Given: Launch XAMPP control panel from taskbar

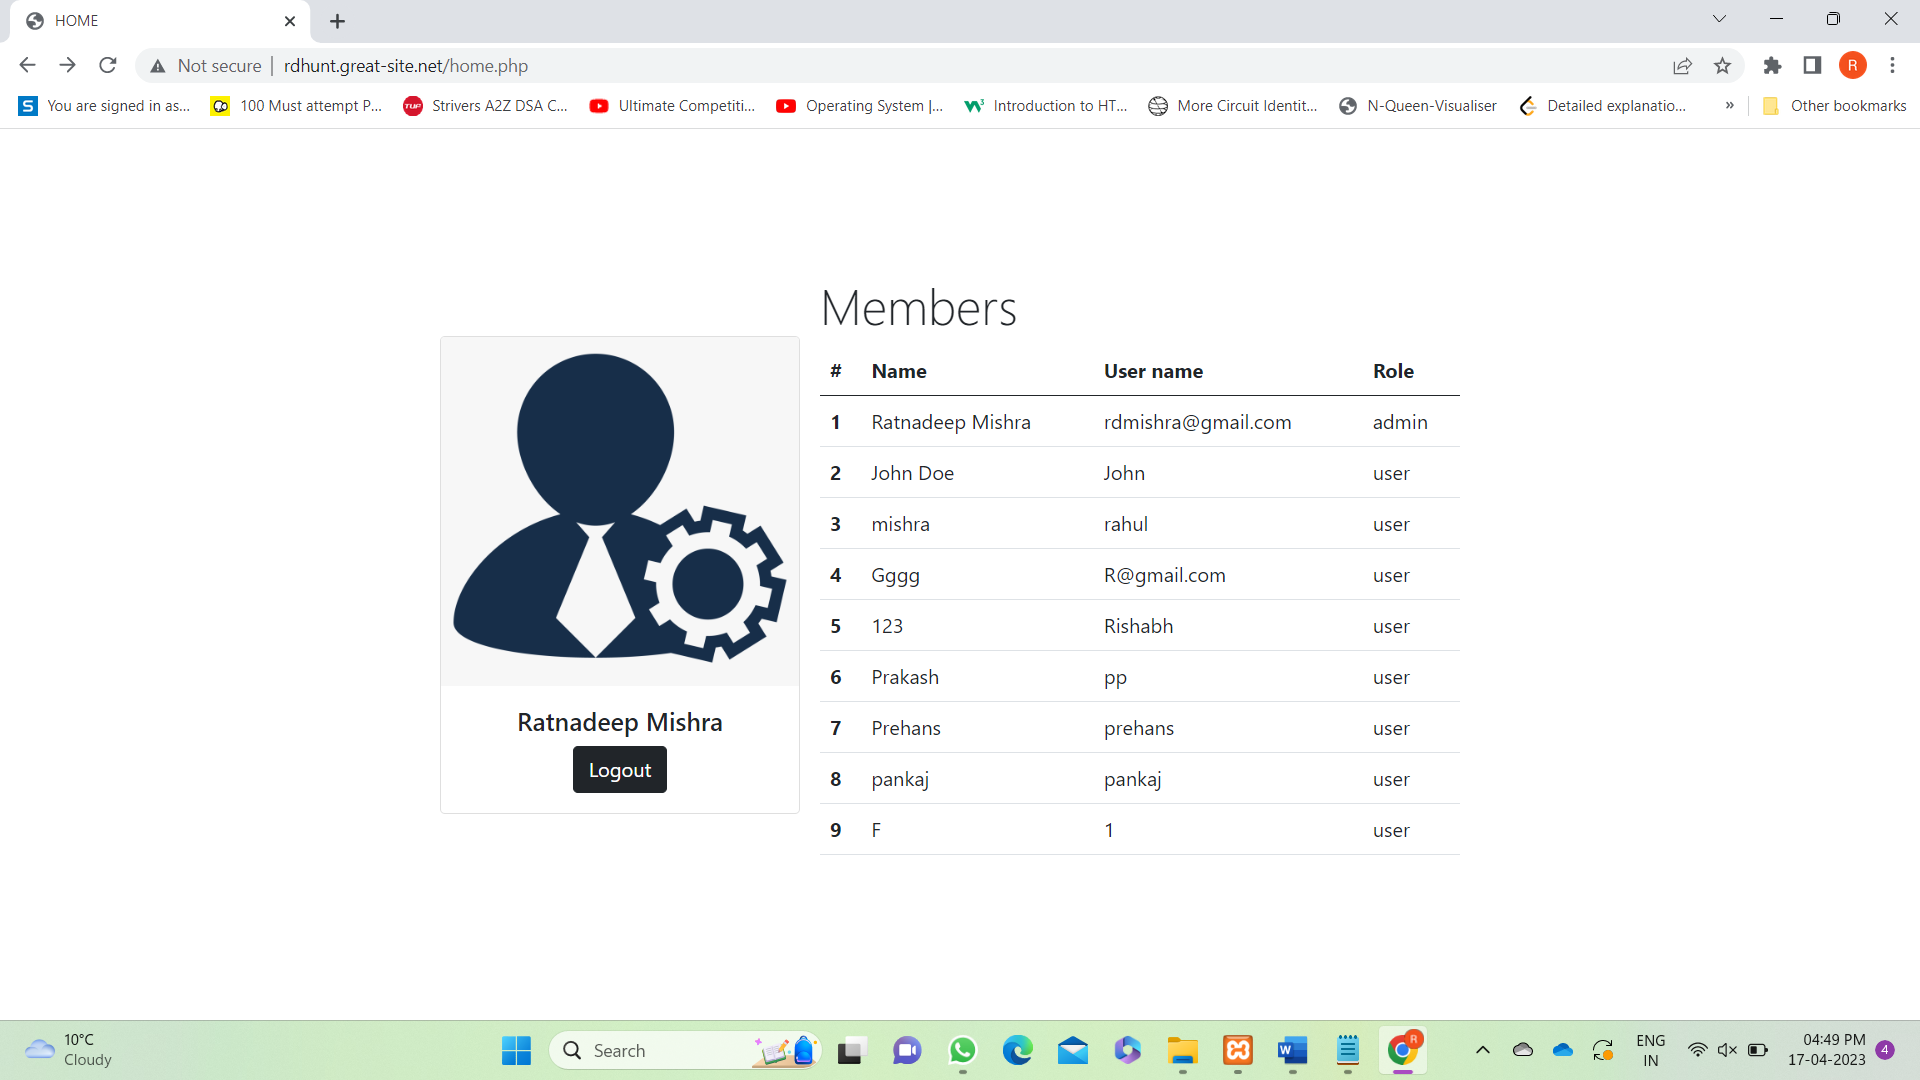Looking at the screenshot, I should 1237,1050.
